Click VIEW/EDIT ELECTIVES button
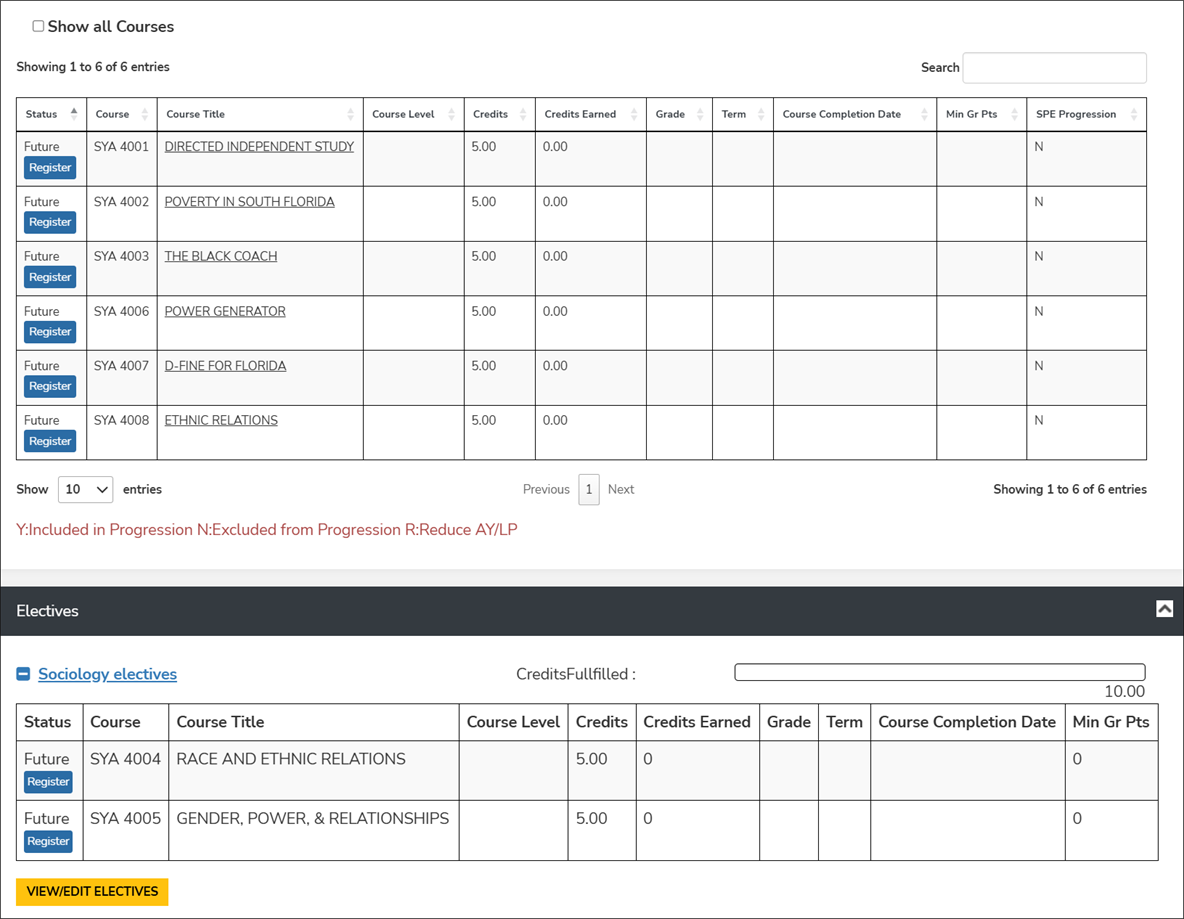 (x=92, y=891)
